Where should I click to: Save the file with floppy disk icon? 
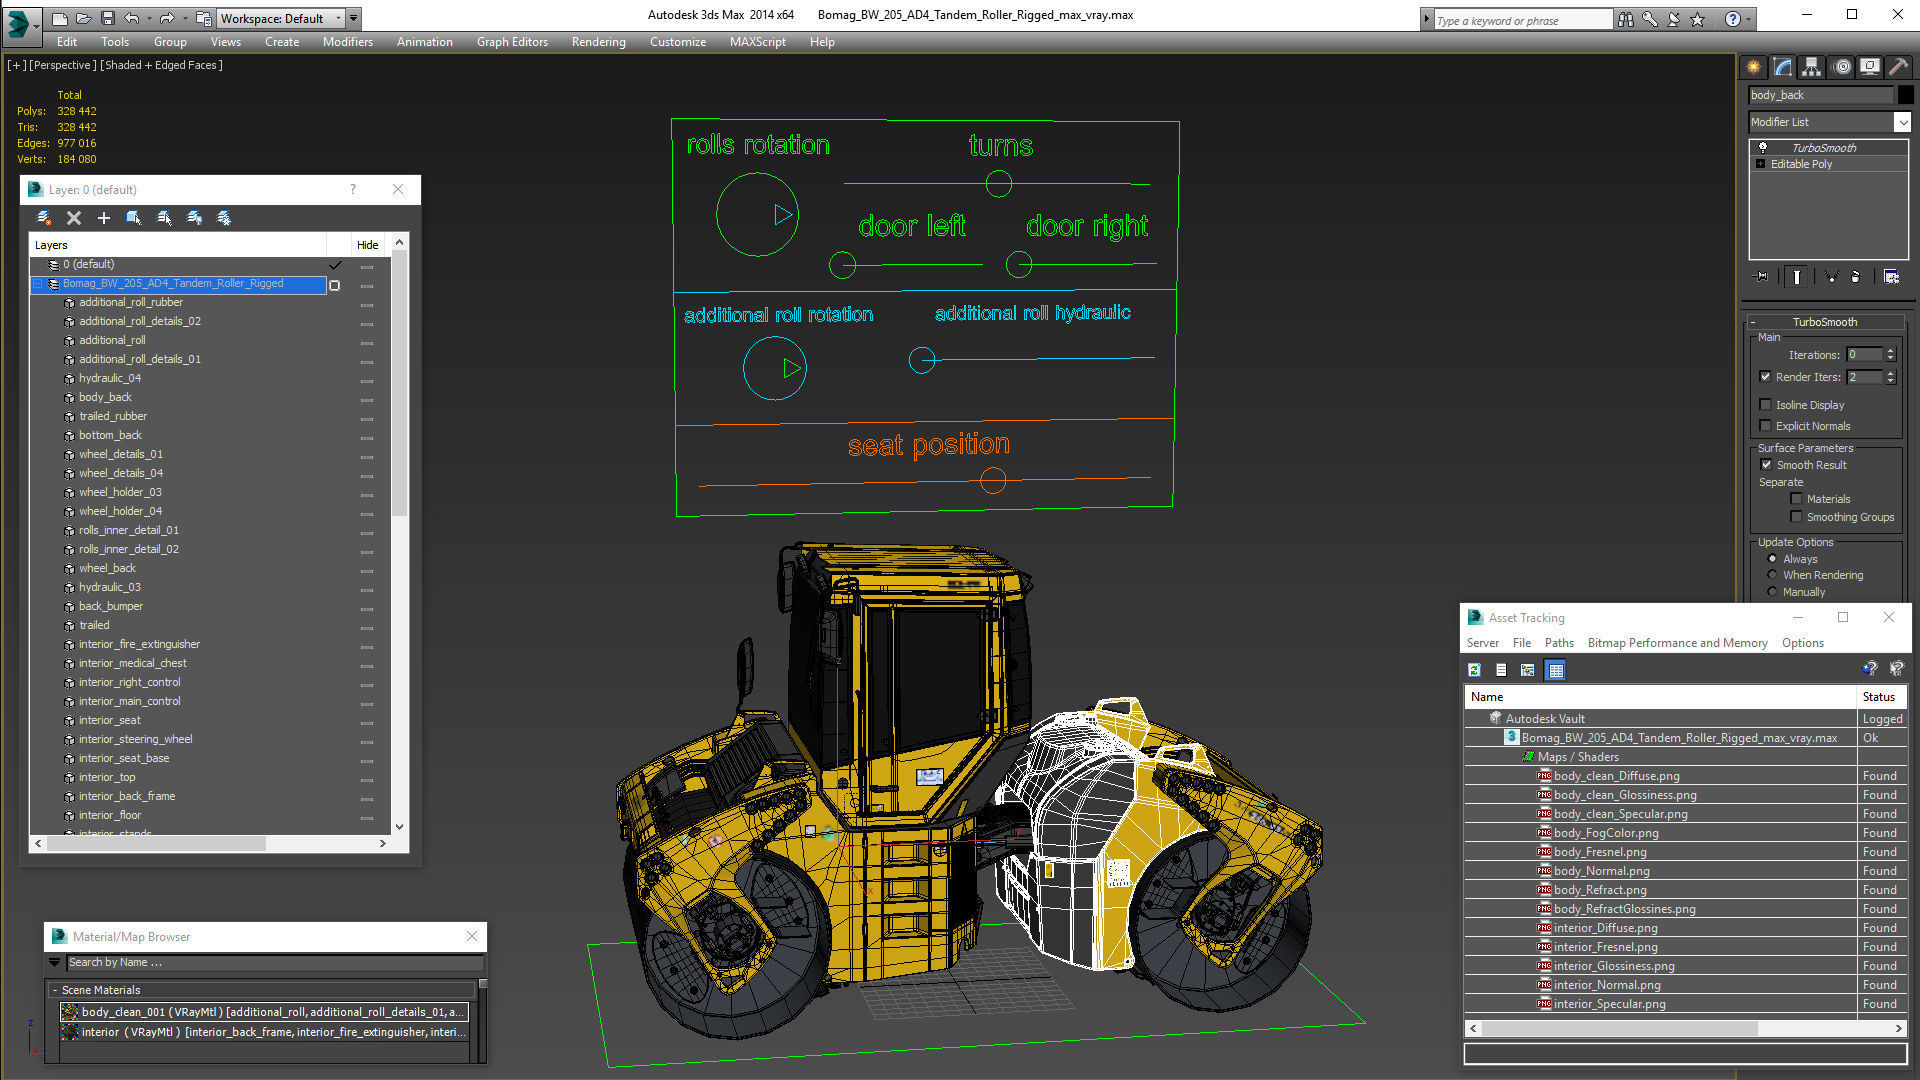(107, 18)
